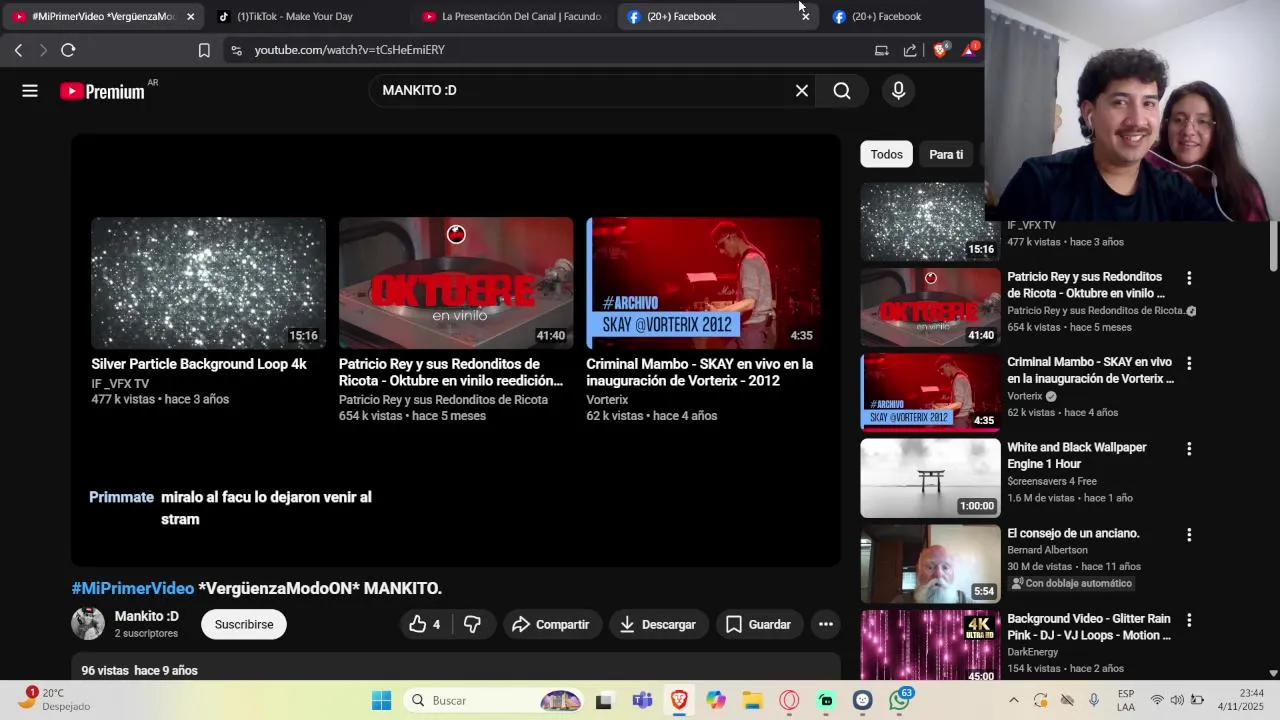Viewport: 1280px width, 720px height.
Task: Start voice search with microphone icon
Action: [x=898, y=91]
